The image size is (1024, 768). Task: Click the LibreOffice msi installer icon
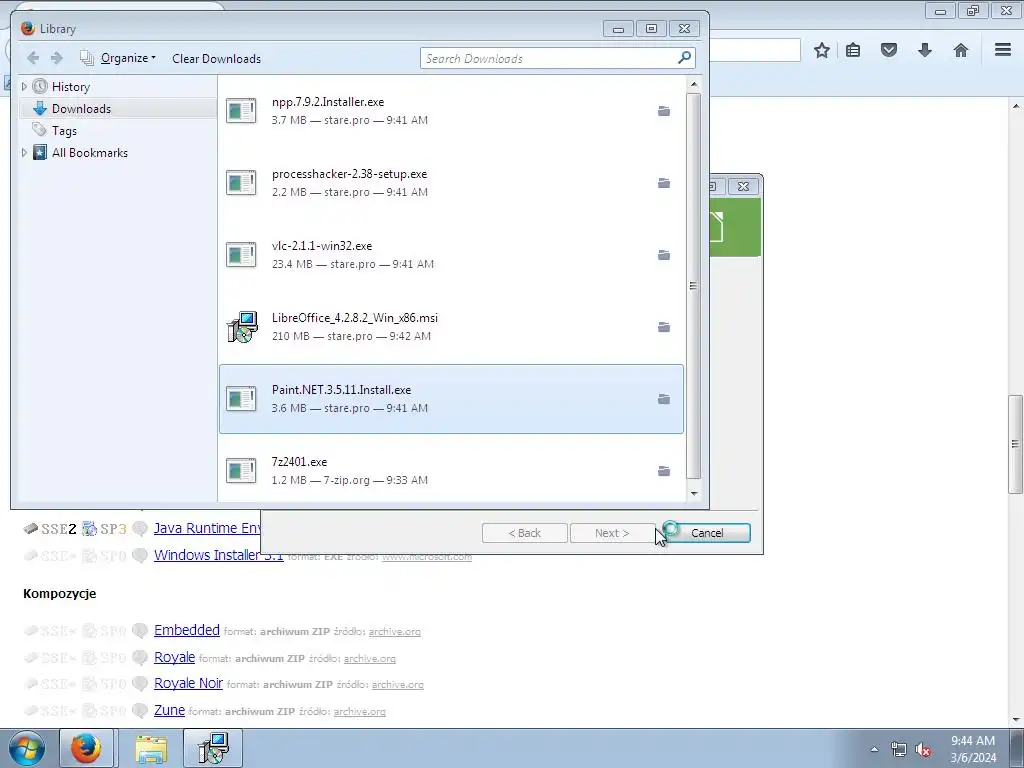(242, 327)
